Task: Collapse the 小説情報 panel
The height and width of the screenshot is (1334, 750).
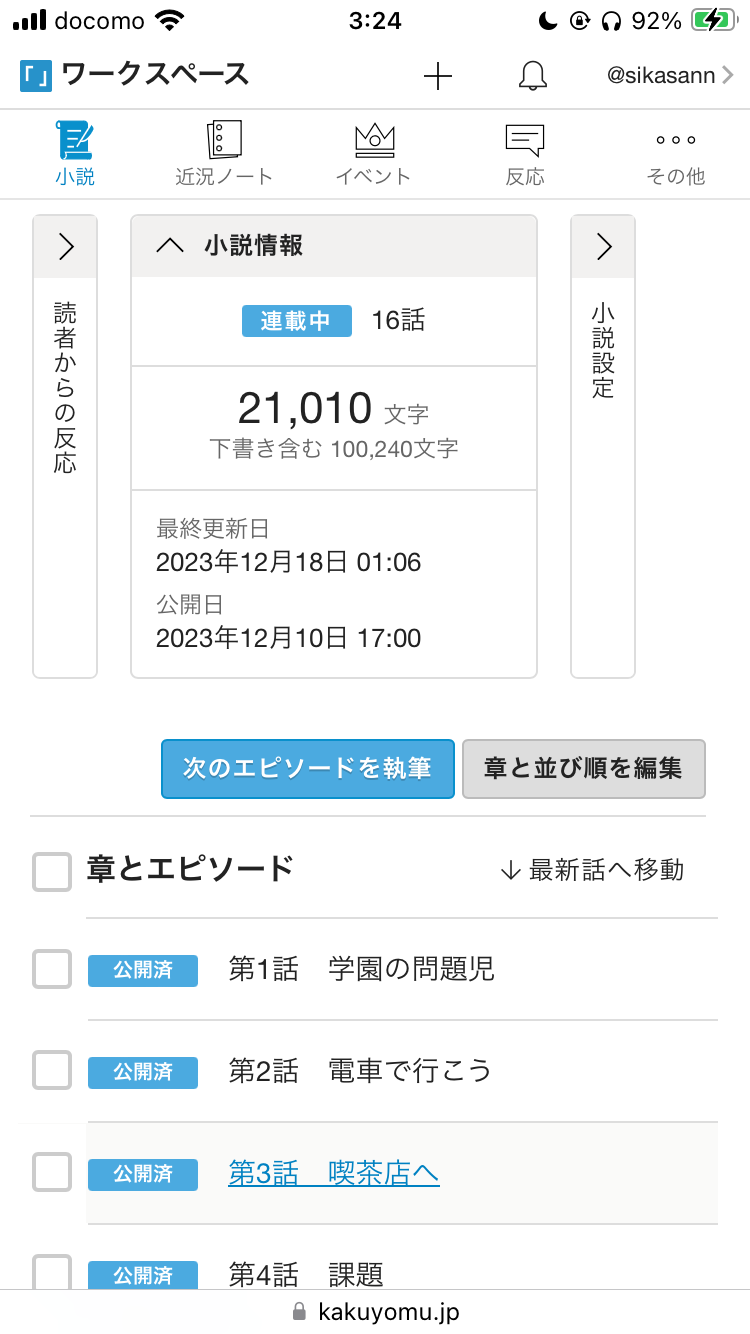Action: pos(171,246)
